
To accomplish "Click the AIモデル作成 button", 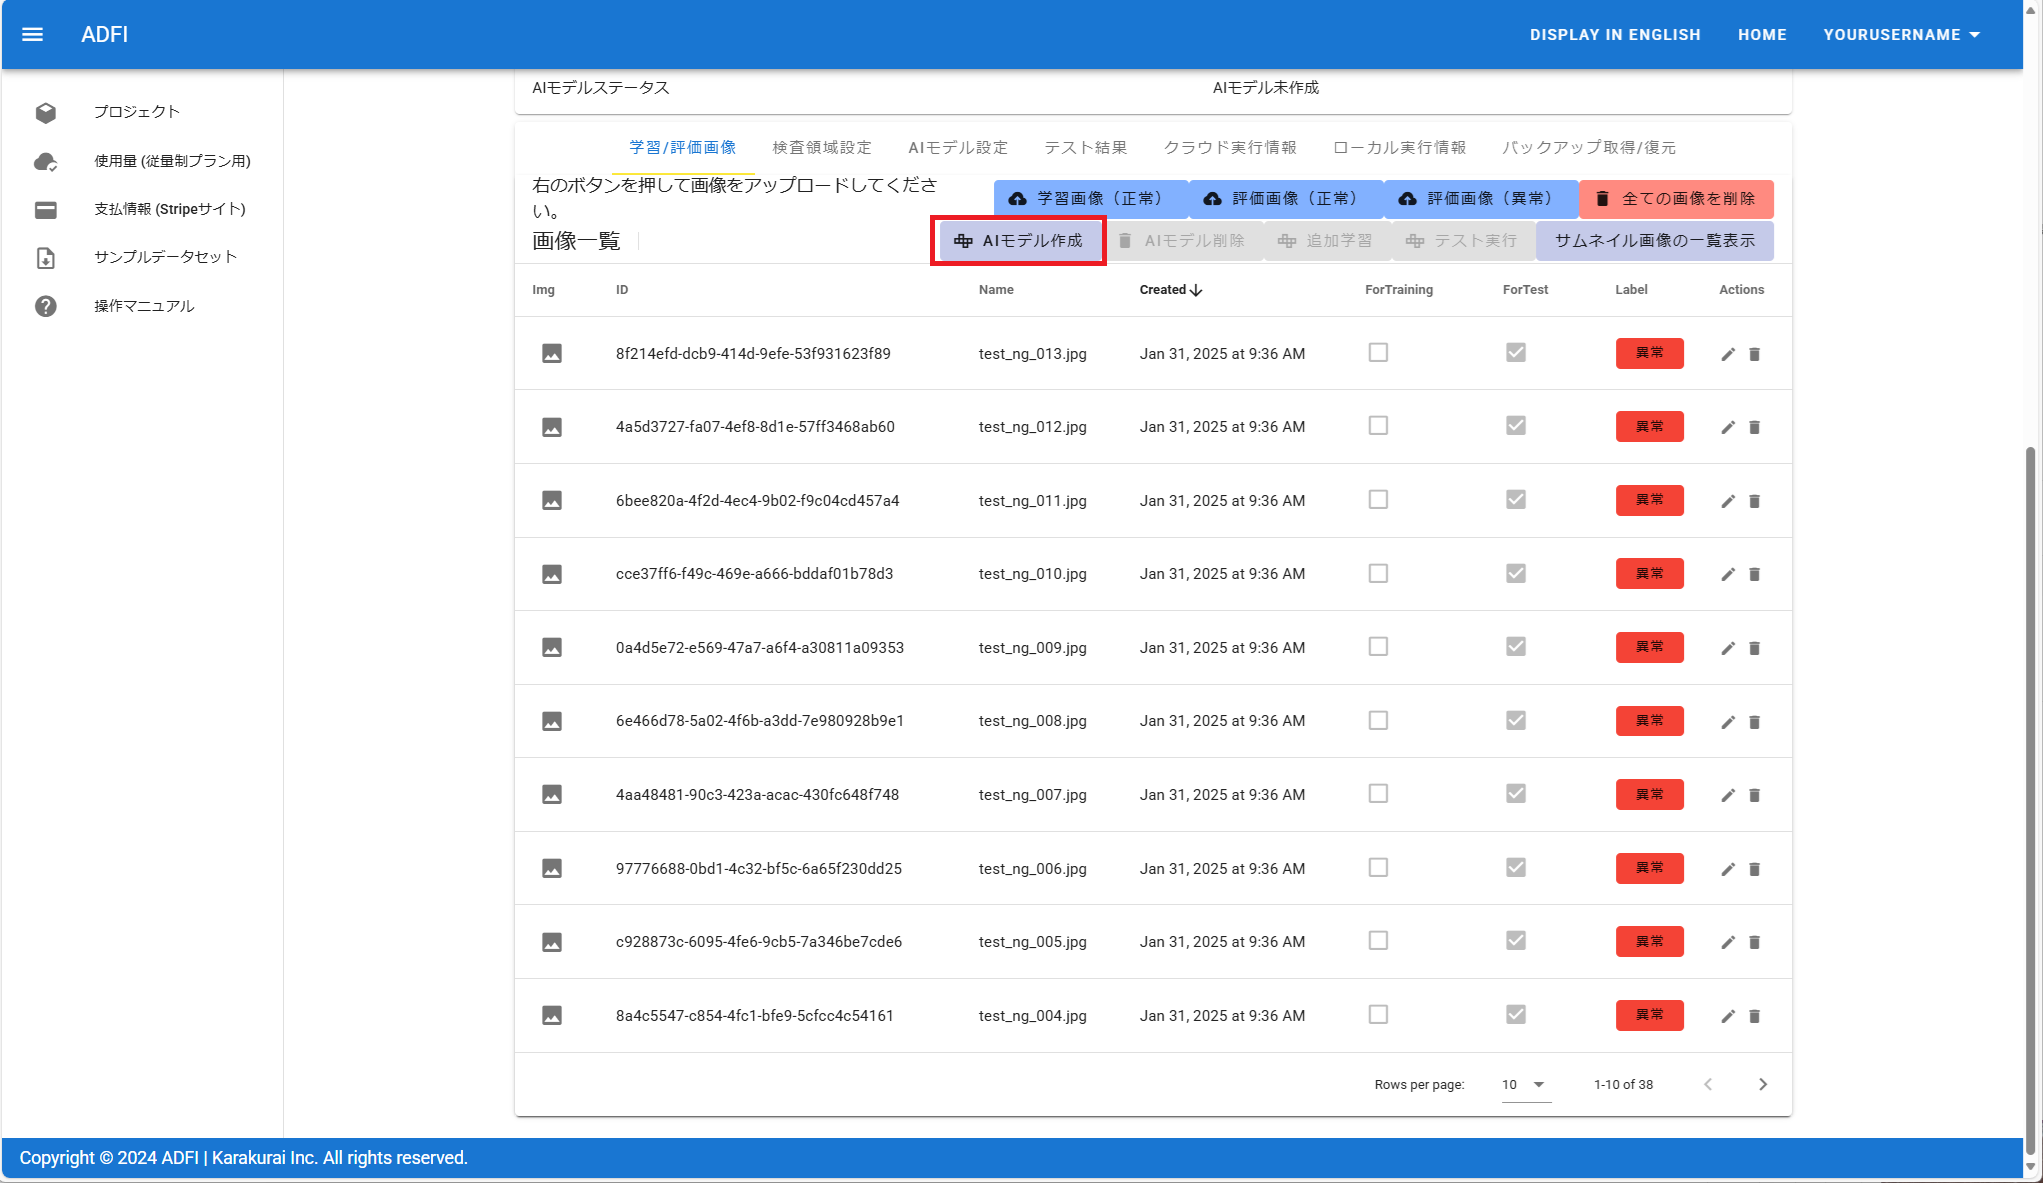I will [1019, 241].
